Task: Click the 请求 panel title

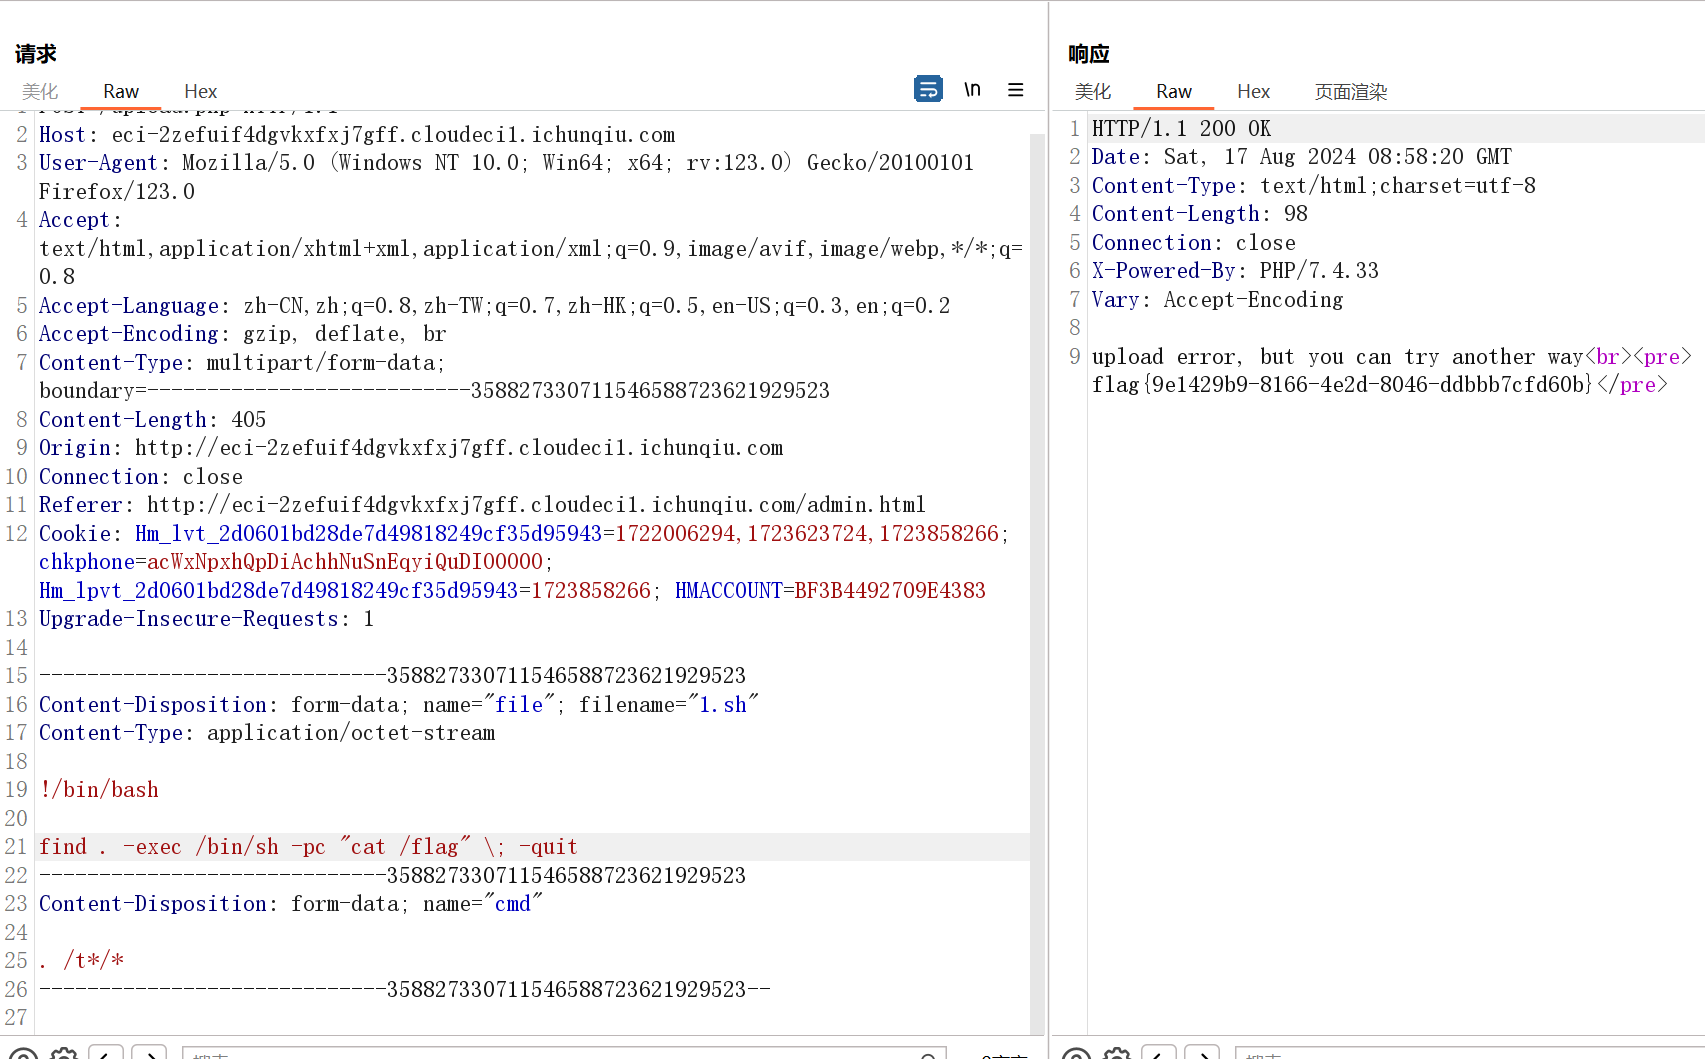Action: pyautogui.click(x=36, y=54)
